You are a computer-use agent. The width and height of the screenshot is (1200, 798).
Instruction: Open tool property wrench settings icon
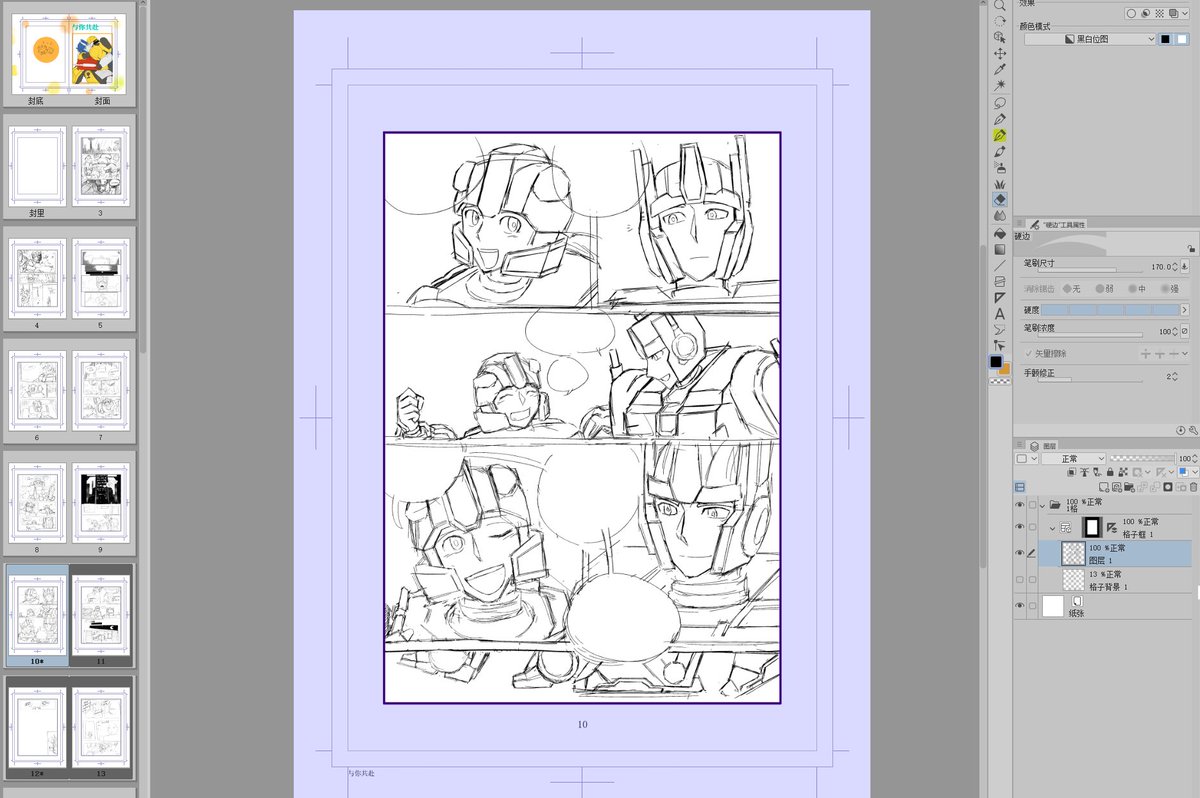(1193, 430)
